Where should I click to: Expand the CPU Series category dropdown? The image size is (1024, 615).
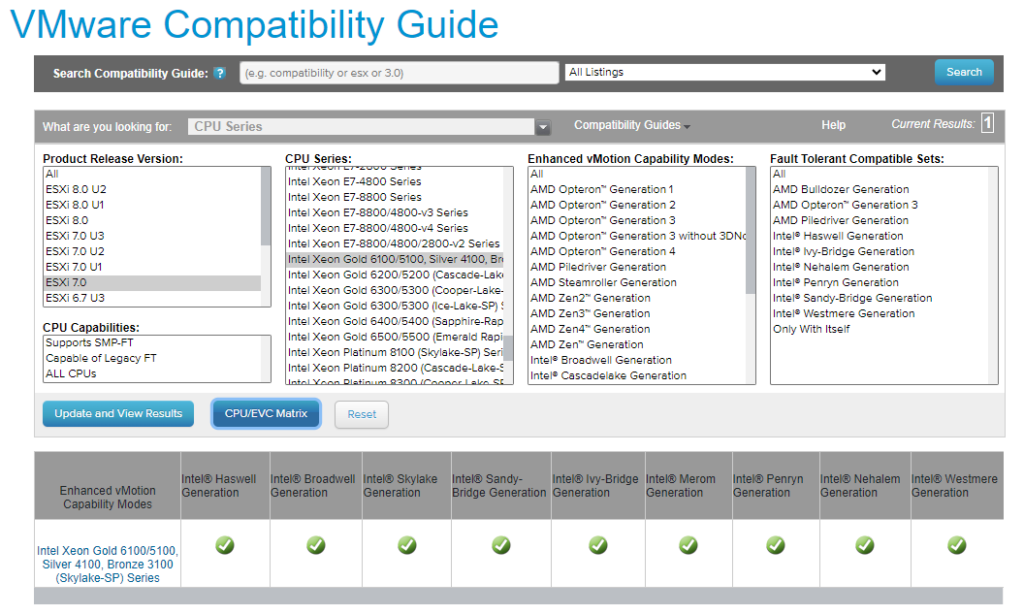point(543,127)
